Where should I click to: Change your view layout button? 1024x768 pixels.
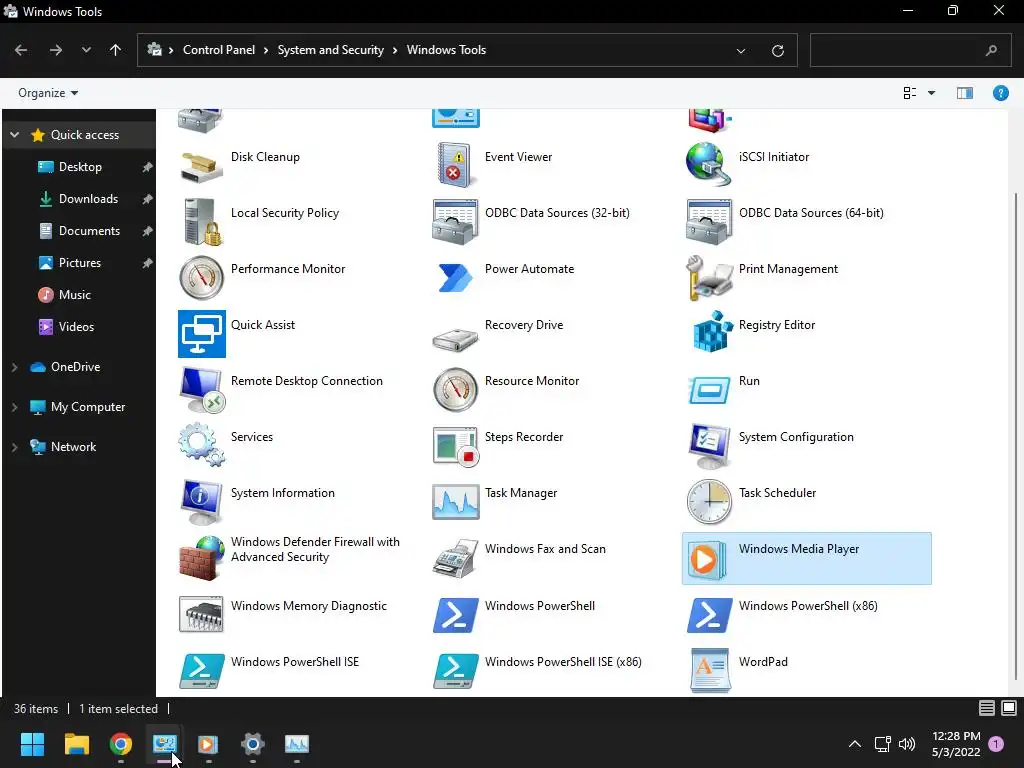910,93
